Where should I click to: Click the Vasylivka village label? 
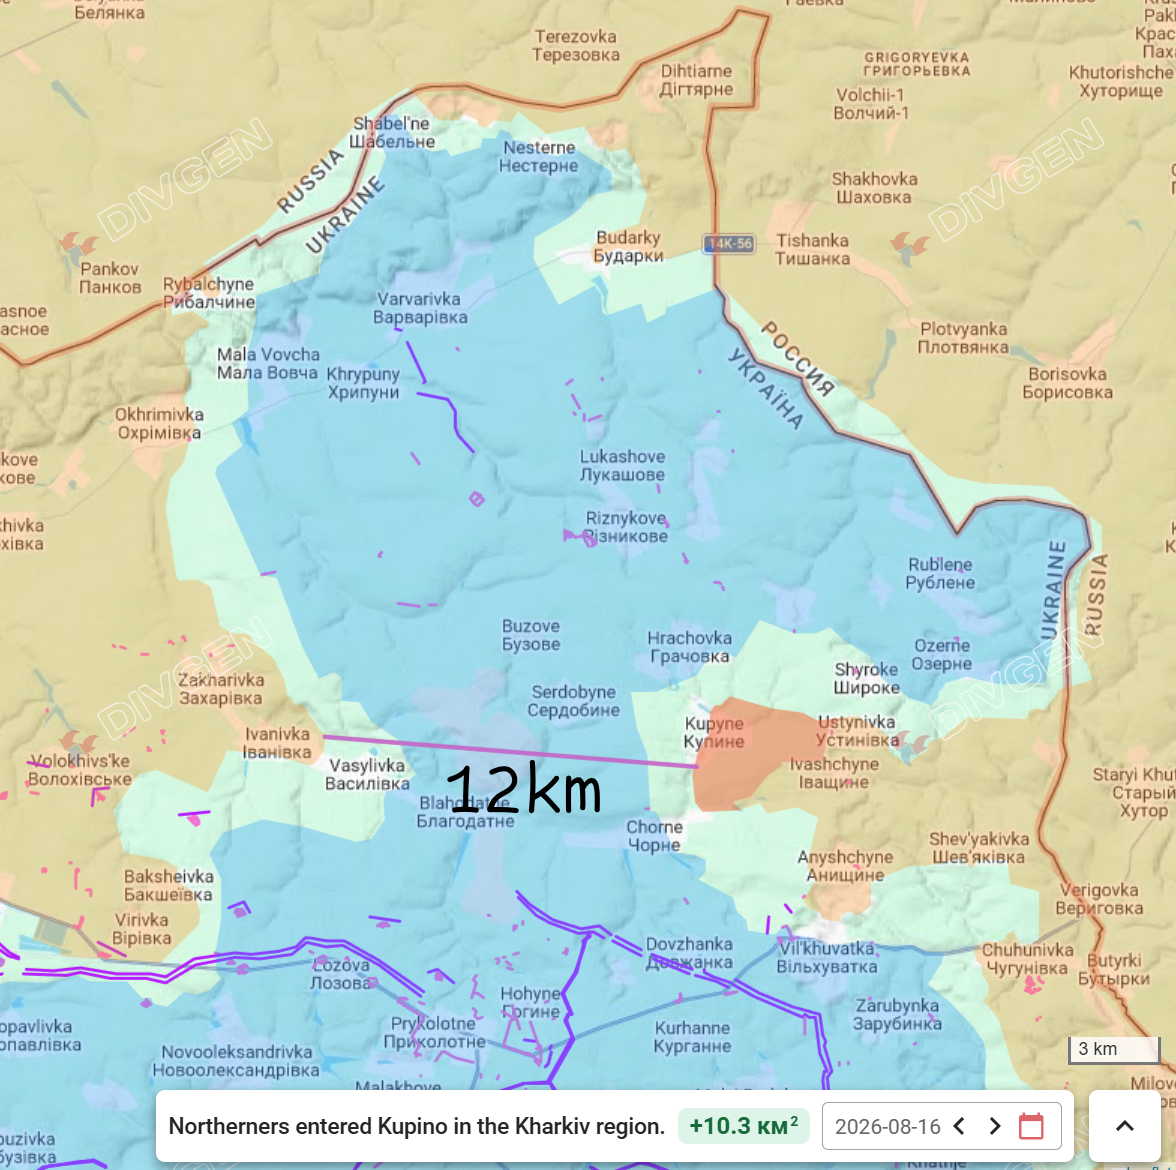[x=367, y=775]
